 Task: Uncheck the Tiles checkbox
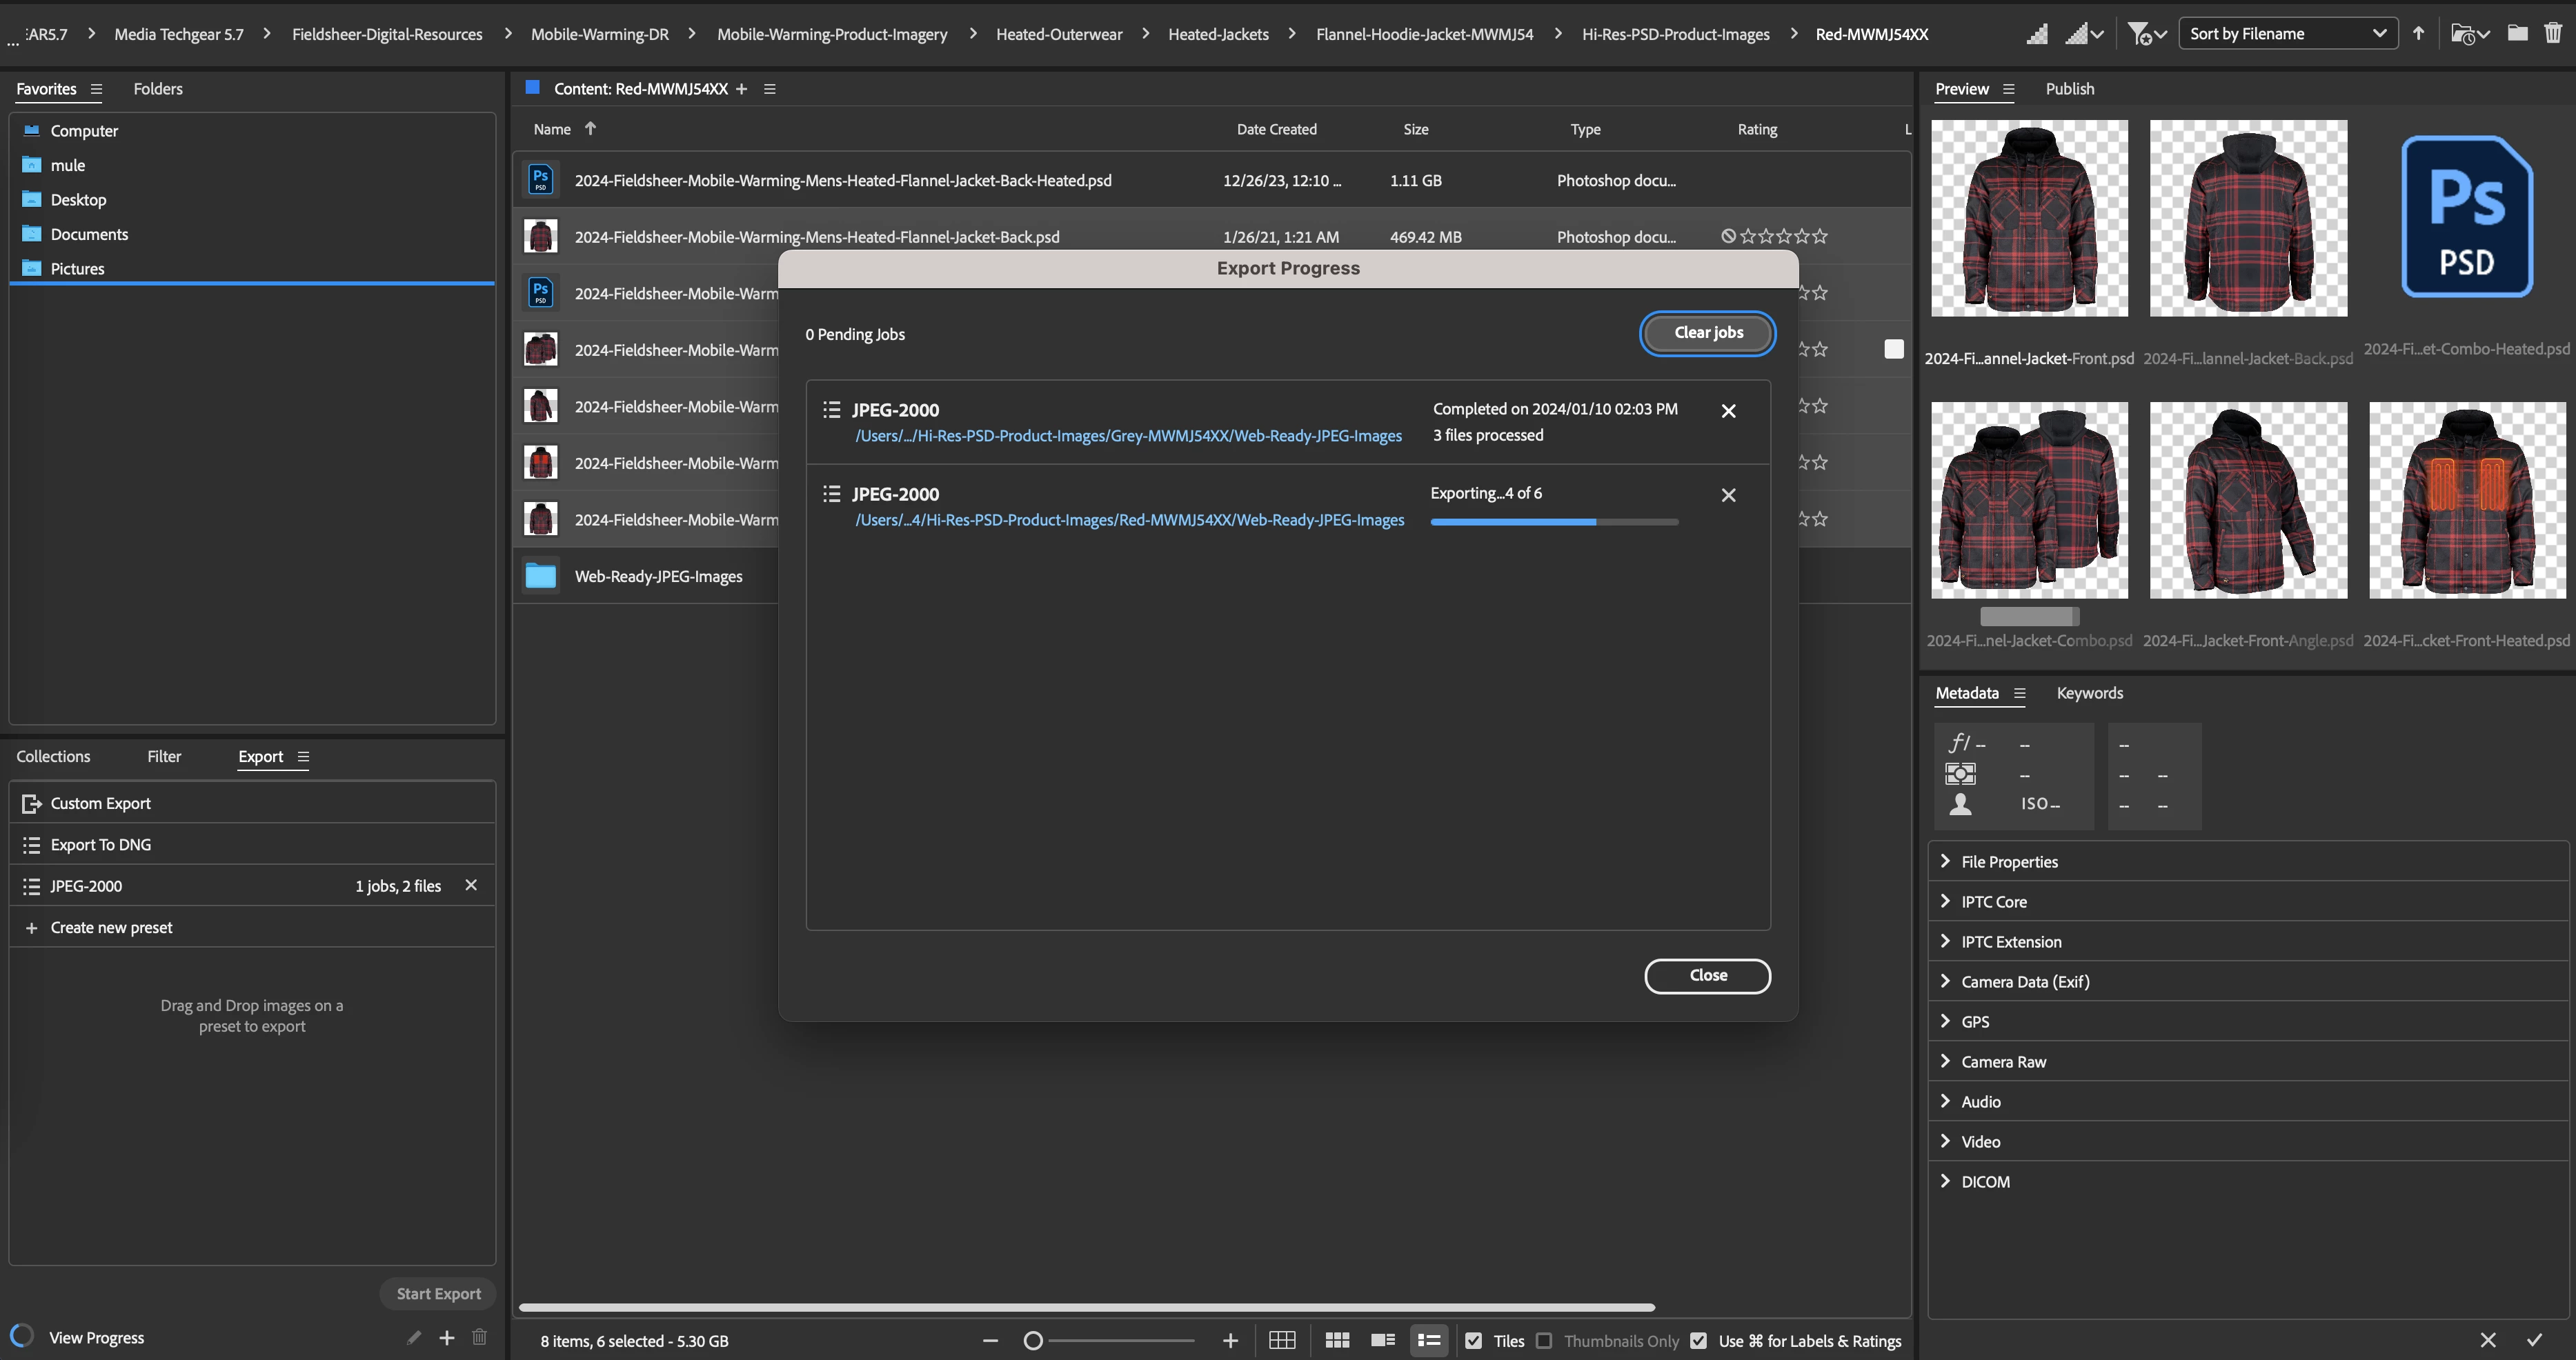pos(1473,1341)
